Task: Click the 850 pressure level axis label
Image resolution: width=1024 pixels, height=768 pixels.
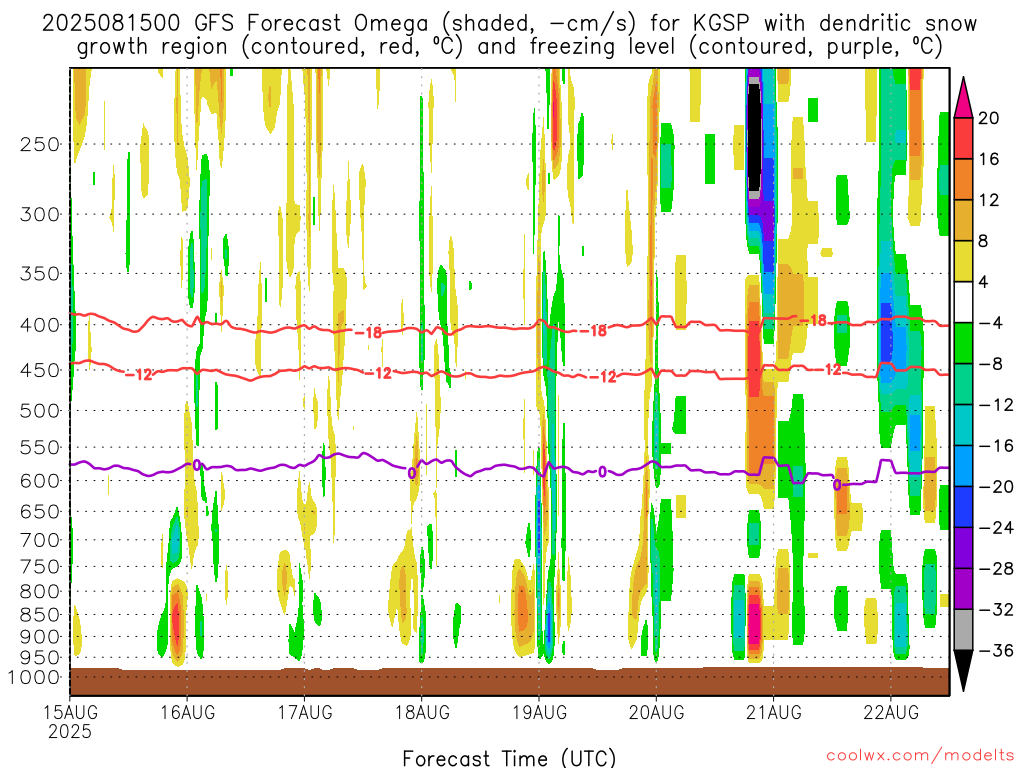Action: tap(40, 615)
